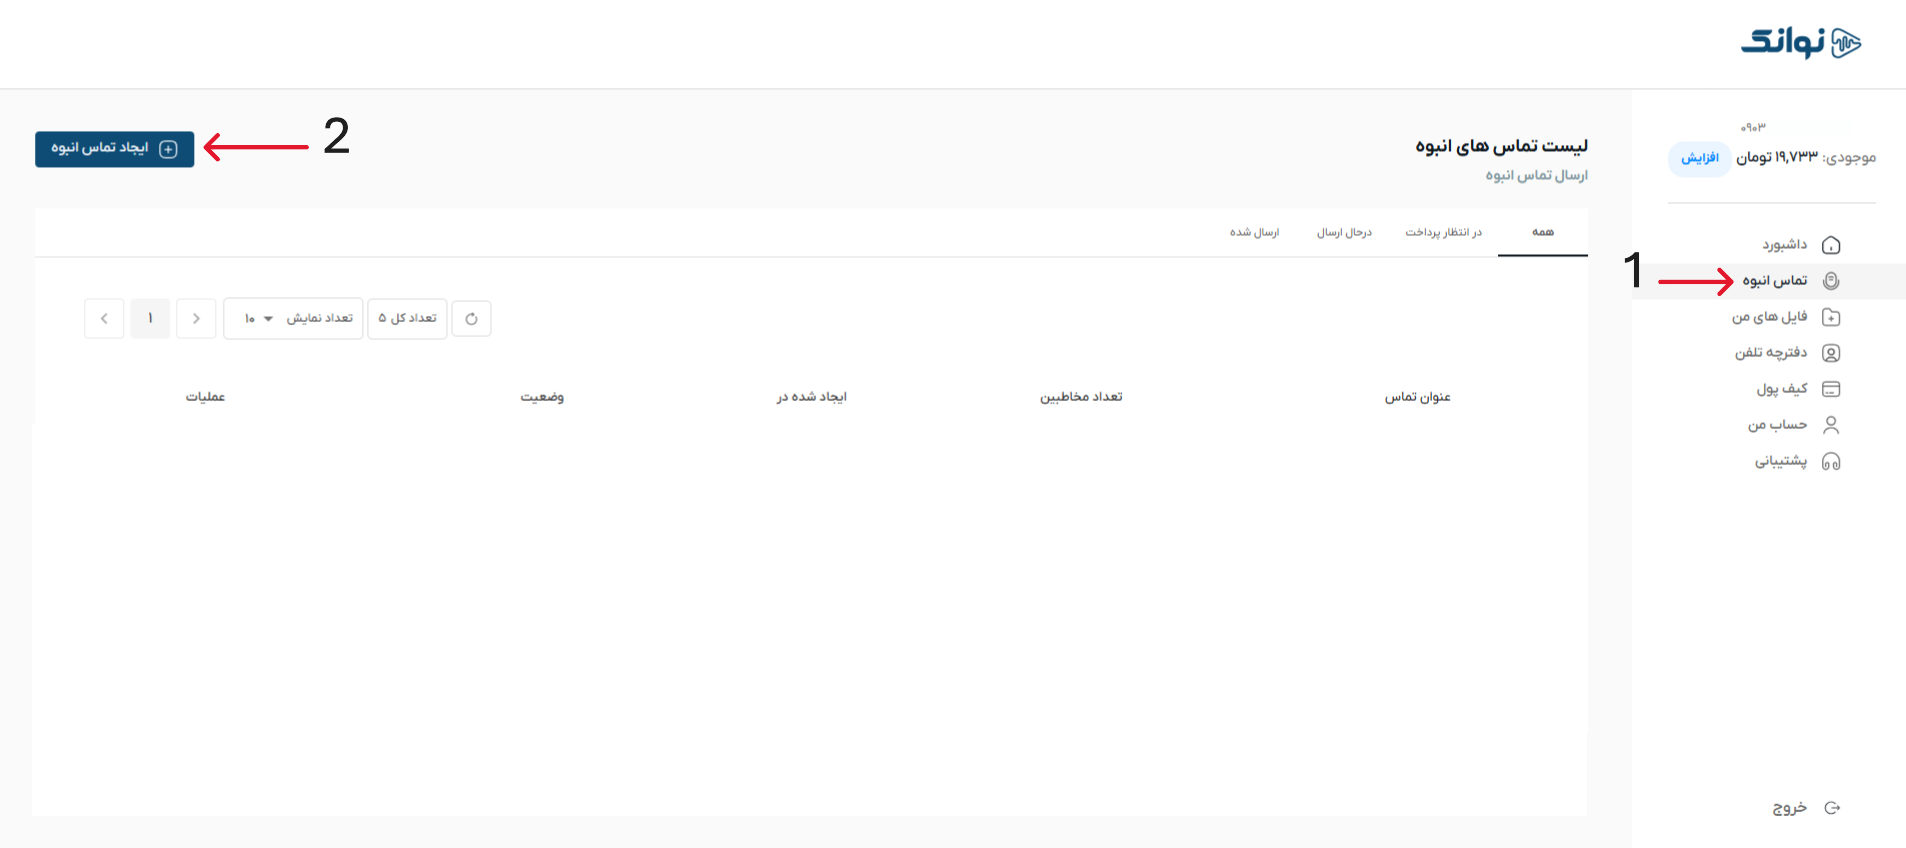This screenshot has width=1906, height=848.
Task: Open the Phonebook contact icon
Action: (1831, 353)
